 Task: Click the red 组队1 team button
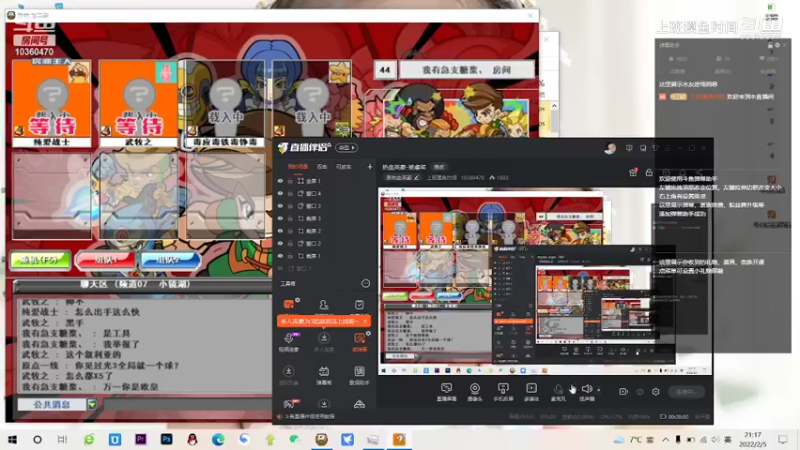coord(106,260)
